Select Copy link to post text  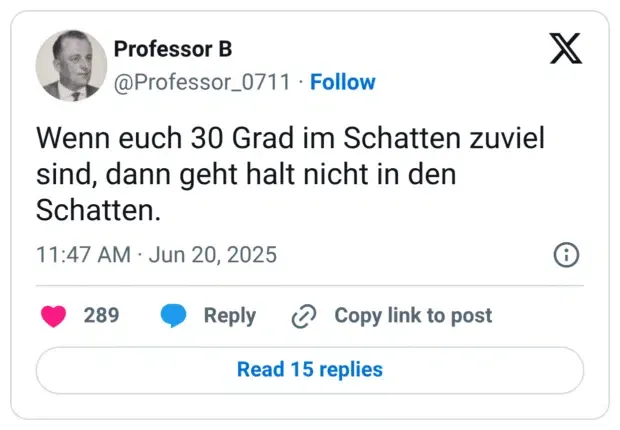pos(413,316)
